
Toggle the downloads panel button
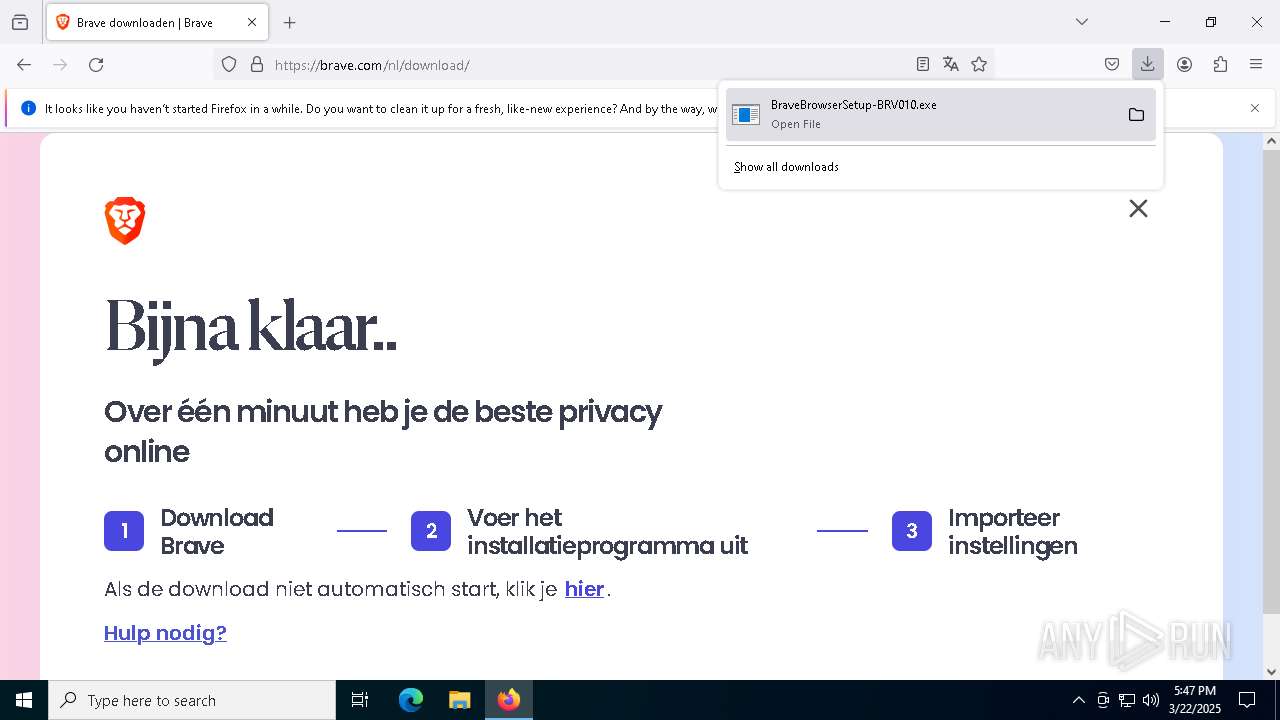tap(1147, 64)
